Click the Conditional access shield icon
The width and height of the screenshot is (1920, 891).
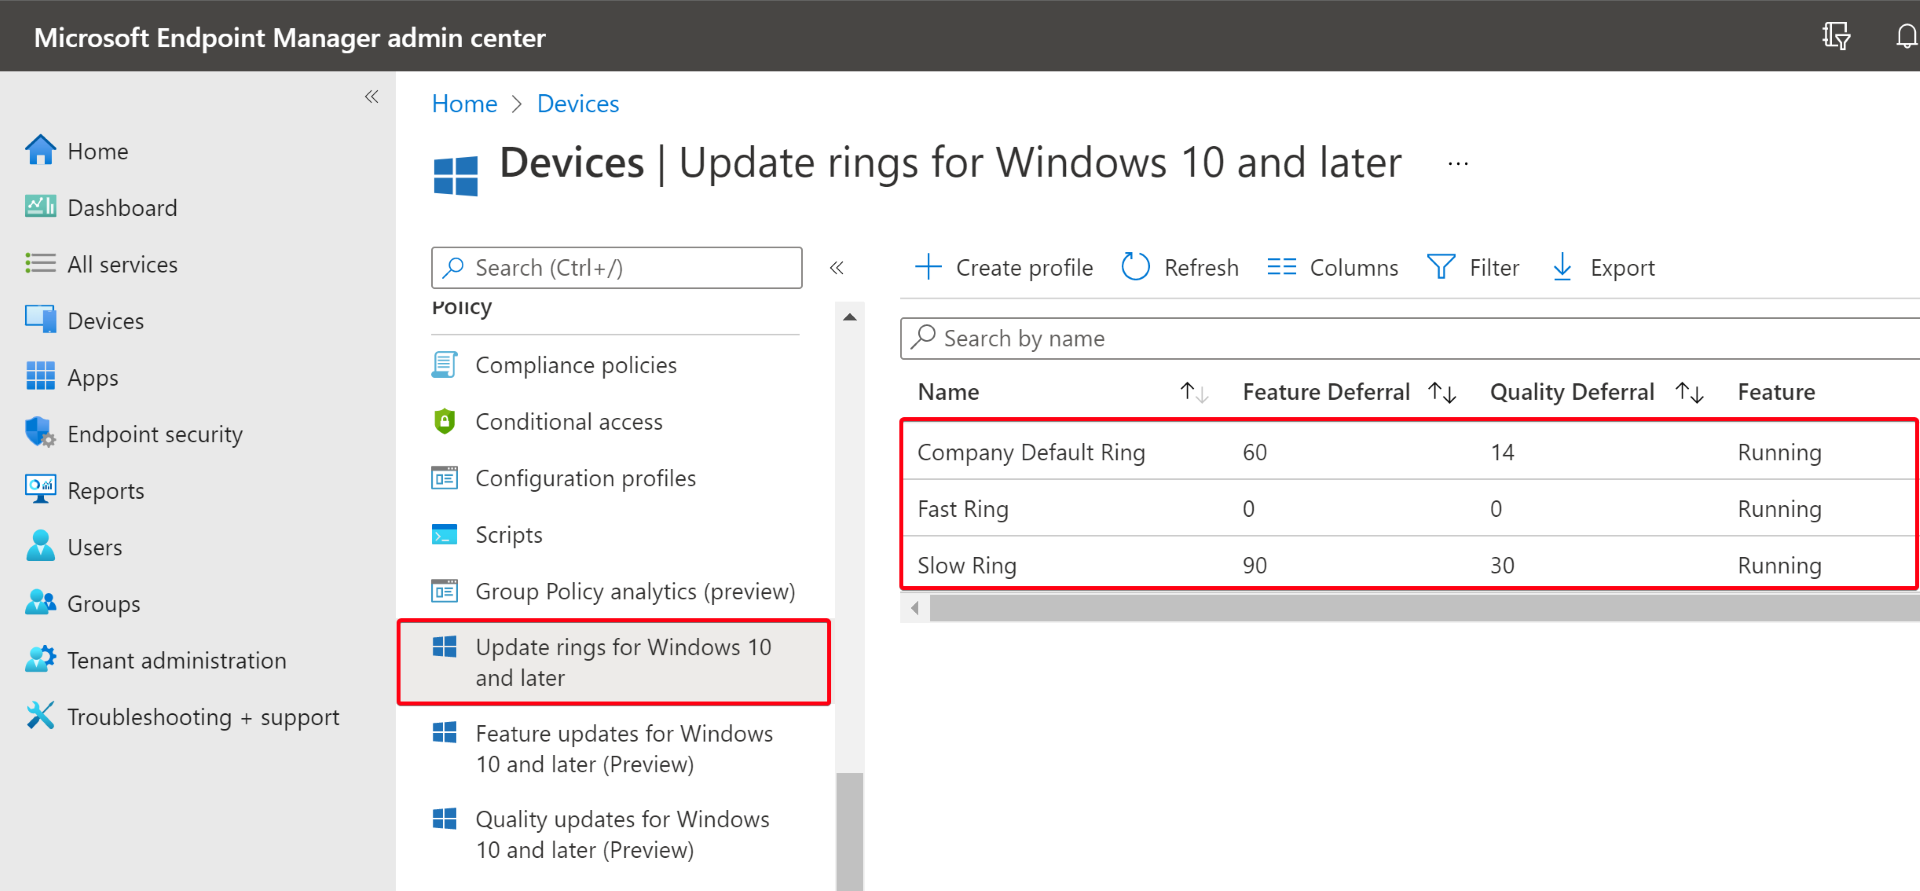point(444,421)
